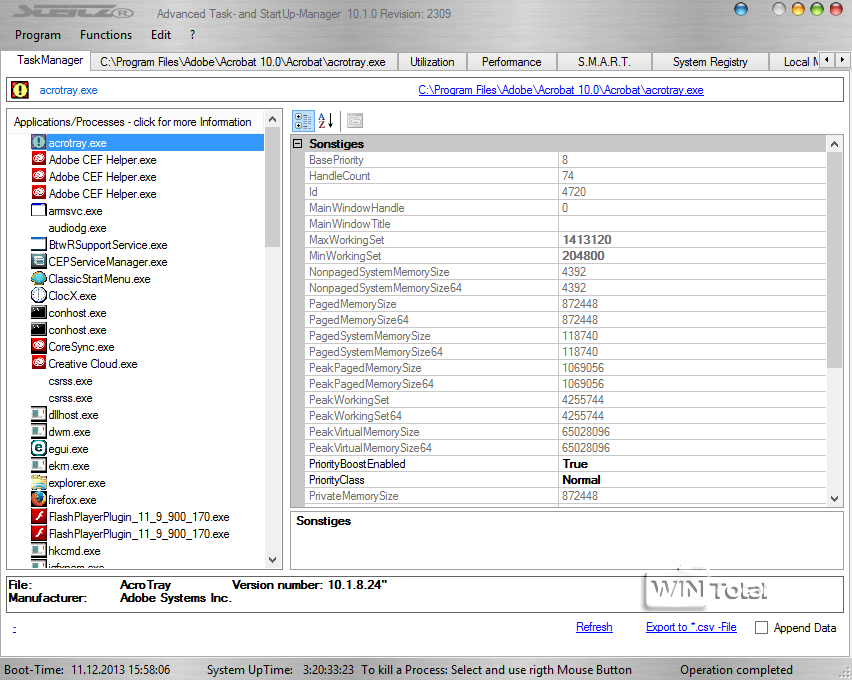Click the PriorityClass Normal value field
Image resolution: width=852 pixels, height=680 pixels.
click(x=690, y=480)
